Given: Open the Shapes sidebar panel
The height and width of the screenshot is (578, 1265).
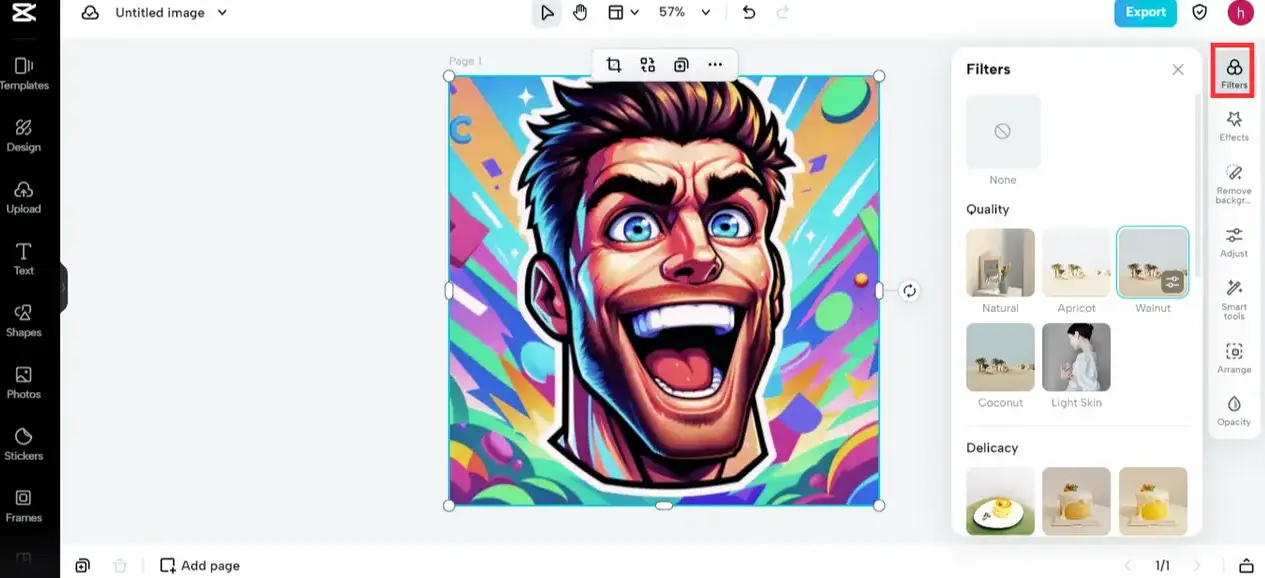Looking at the screenshot, I should coord(24,321).
